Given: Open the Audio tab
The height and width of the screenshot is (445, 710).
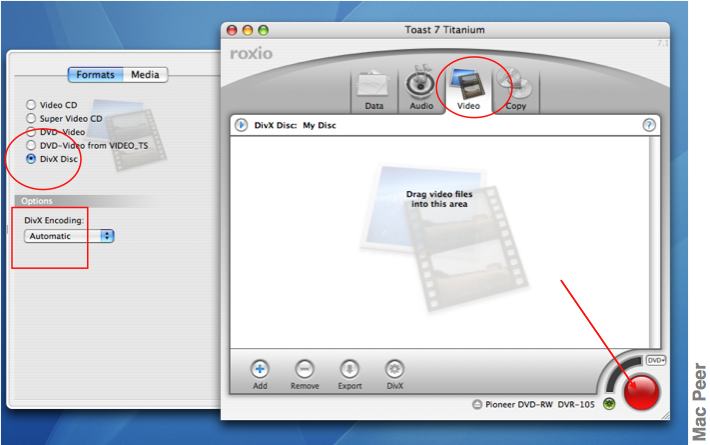Looking at the screenshot, I should (421, 91).
